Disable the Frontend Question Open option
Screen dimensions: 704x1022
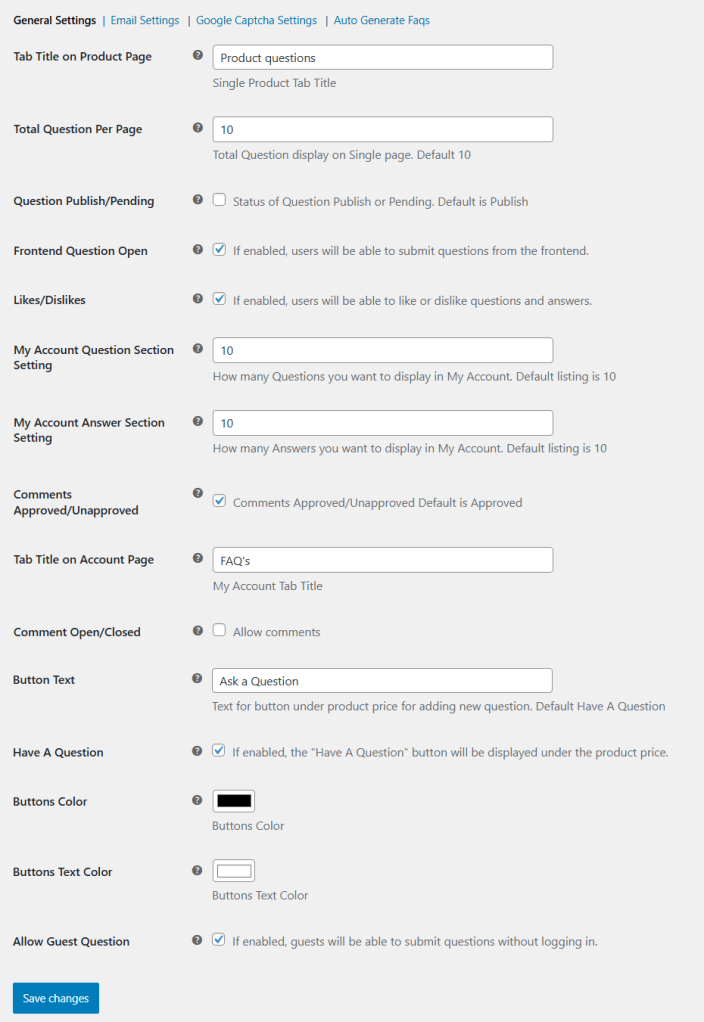pyautogui.click(x=218, y=249)
